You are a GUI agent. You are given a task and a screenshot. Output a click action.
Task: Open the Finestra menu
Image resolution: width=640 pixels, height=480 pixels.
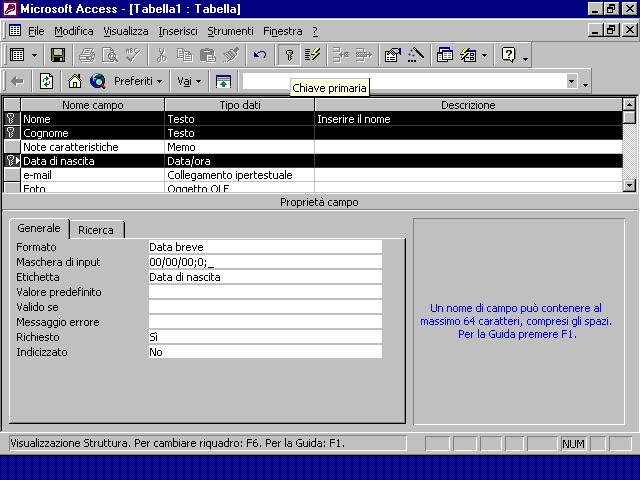(283, 31)
